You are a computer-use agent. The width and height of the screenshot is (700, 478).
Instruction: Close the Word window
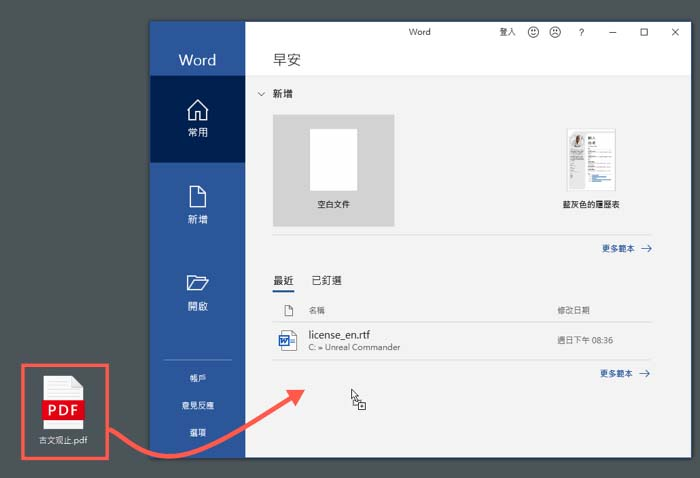pyautogui.click(x=675, y=32)
